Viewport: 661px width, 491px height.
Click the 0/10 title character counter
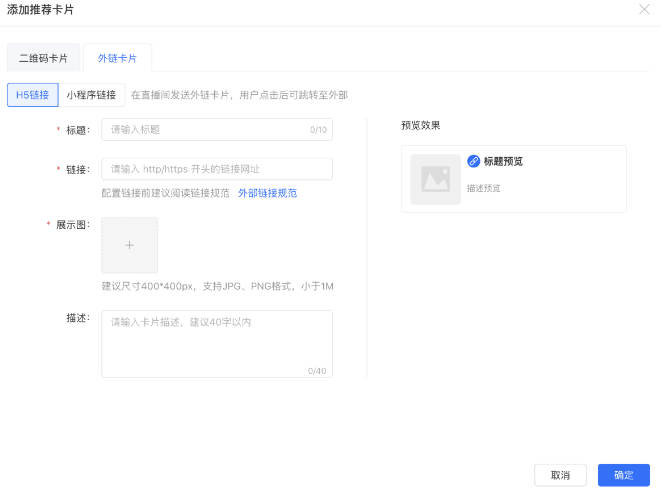coord(318,130)
